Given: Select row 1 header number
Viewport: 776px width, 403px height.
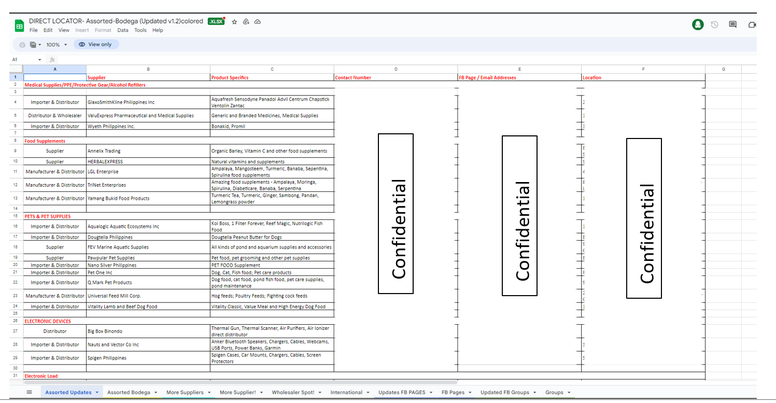Looking at the screenshot, I should [x=15, y=77].
